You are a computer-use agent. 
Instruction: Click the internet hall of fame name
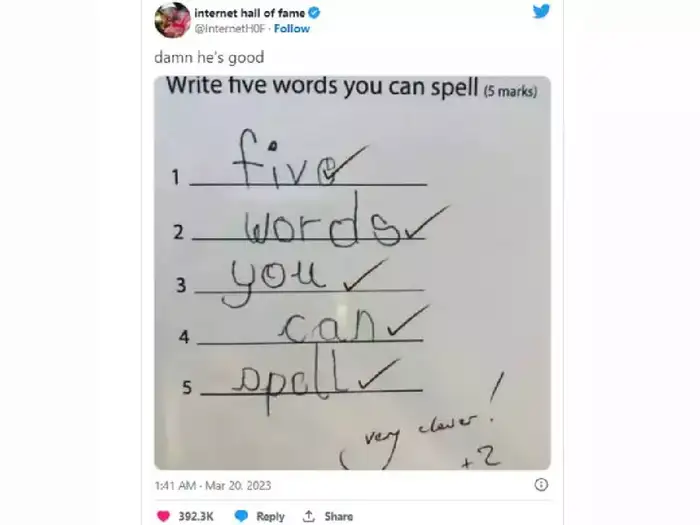click(x=250, y=13)
